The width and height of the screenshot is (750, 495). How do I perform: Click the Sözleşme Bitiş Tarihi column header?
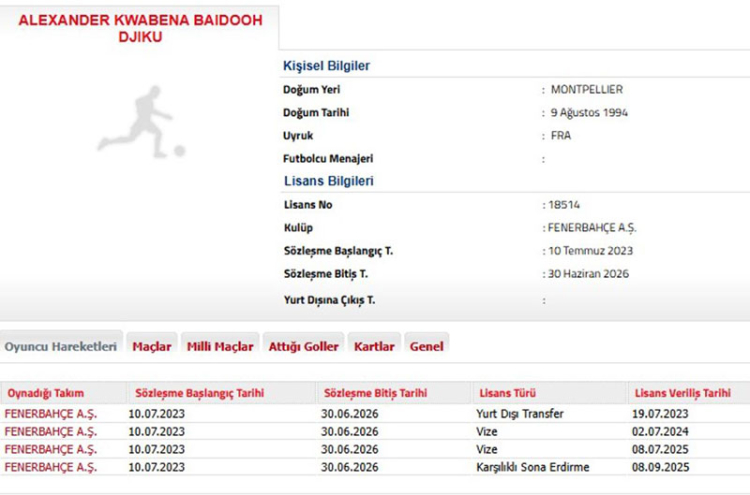click(374, 393)
